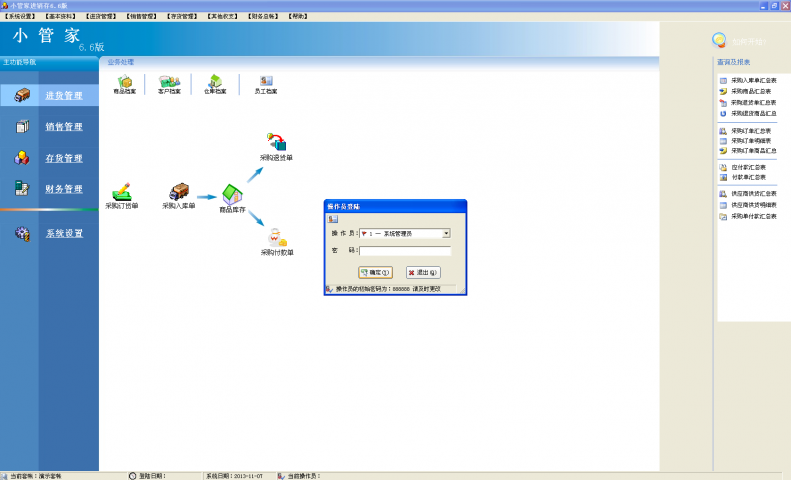Open the 应付款汇总表 report link
791x480 pixels.
pos(748,167)
